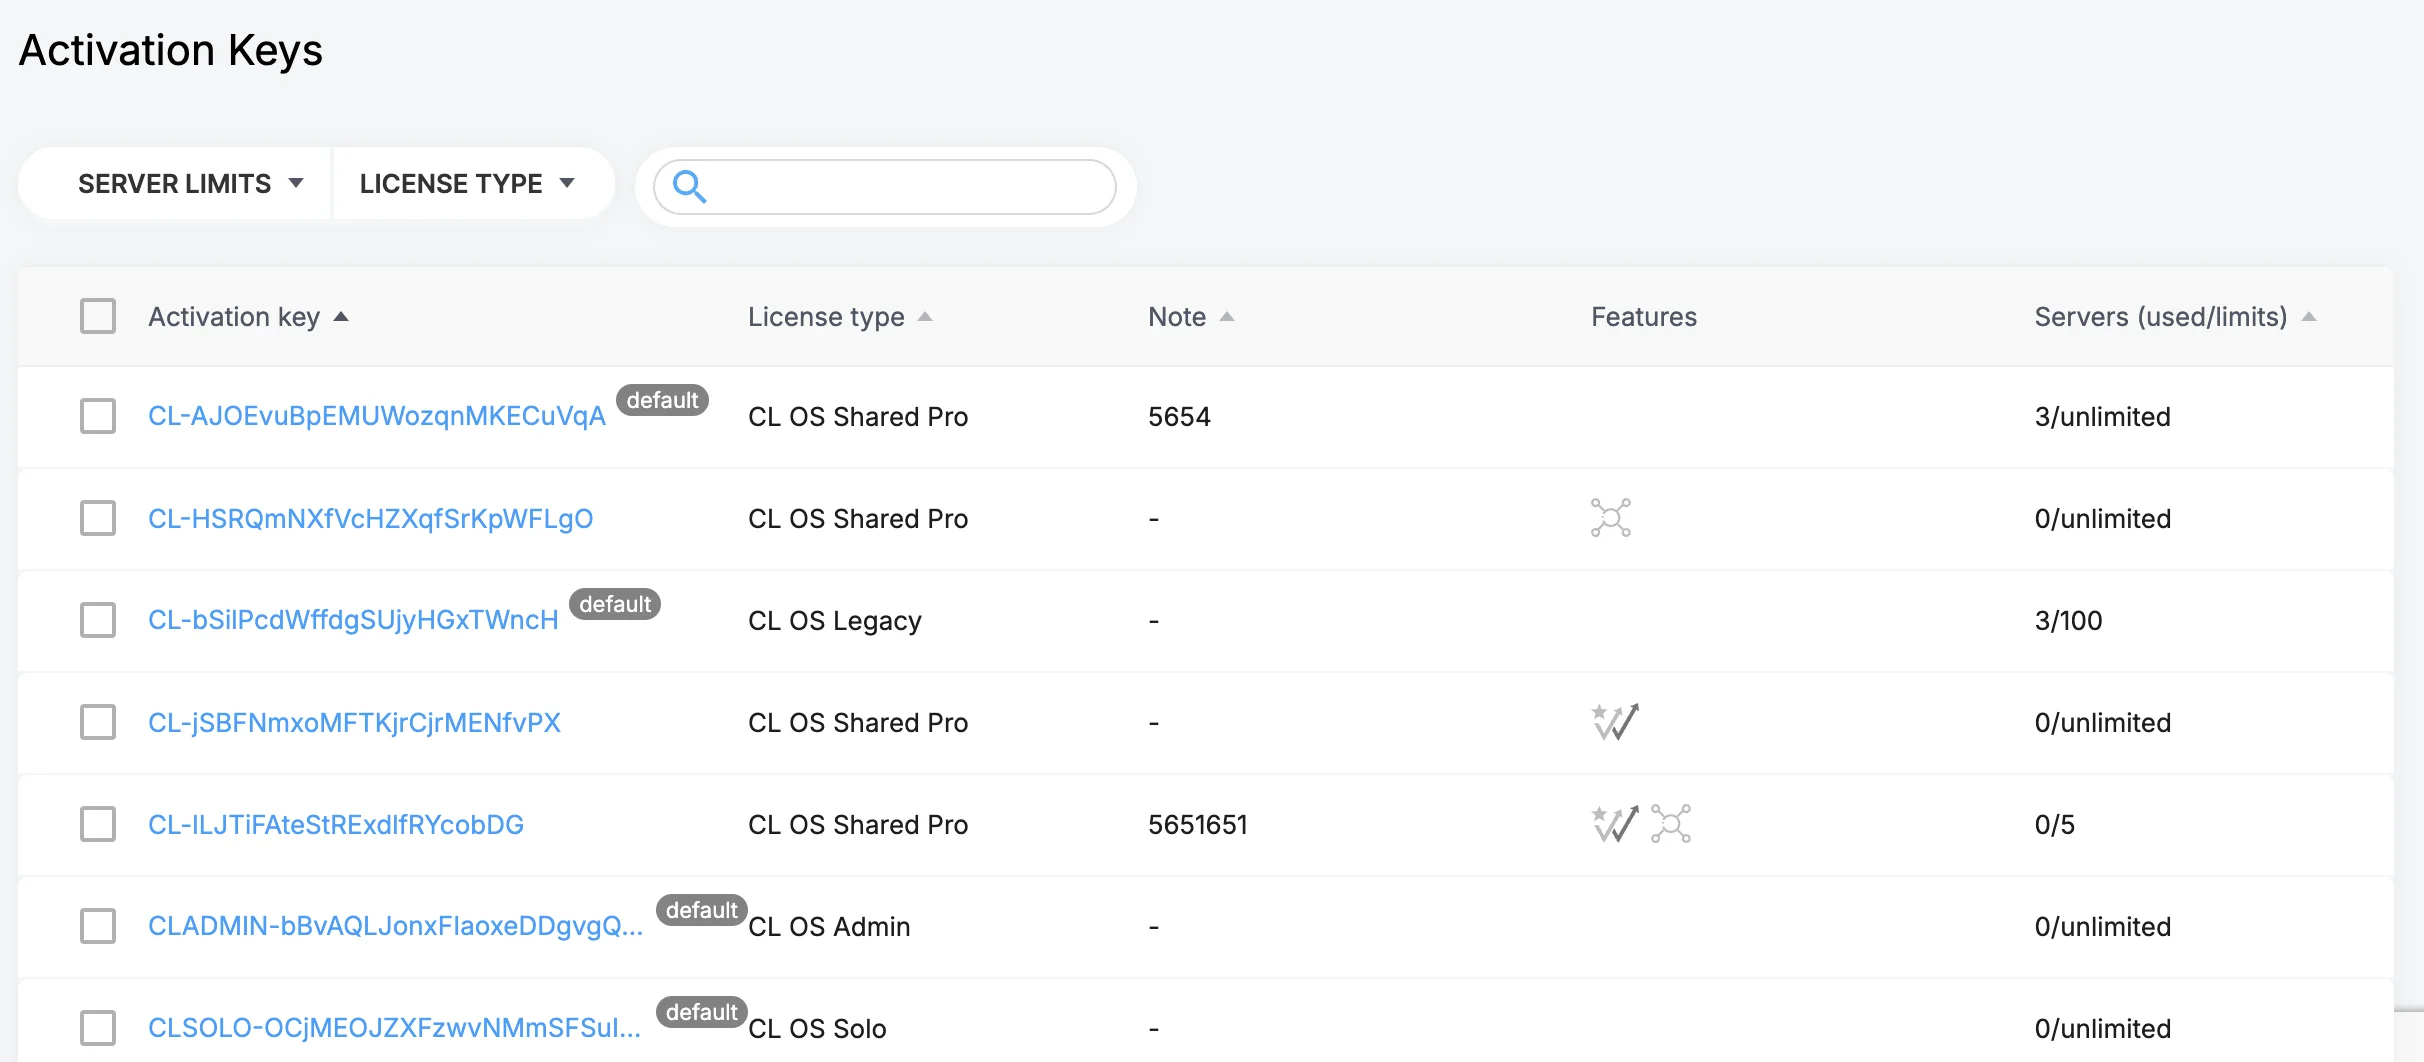Image resolution: width=2424 pixels, height=1062 pixels.
Task: Select the premium checkmarks feature icon for CL-jSBFNmxoMFTKjrCjrMENfvPX
Action: tap(1613, 722)
